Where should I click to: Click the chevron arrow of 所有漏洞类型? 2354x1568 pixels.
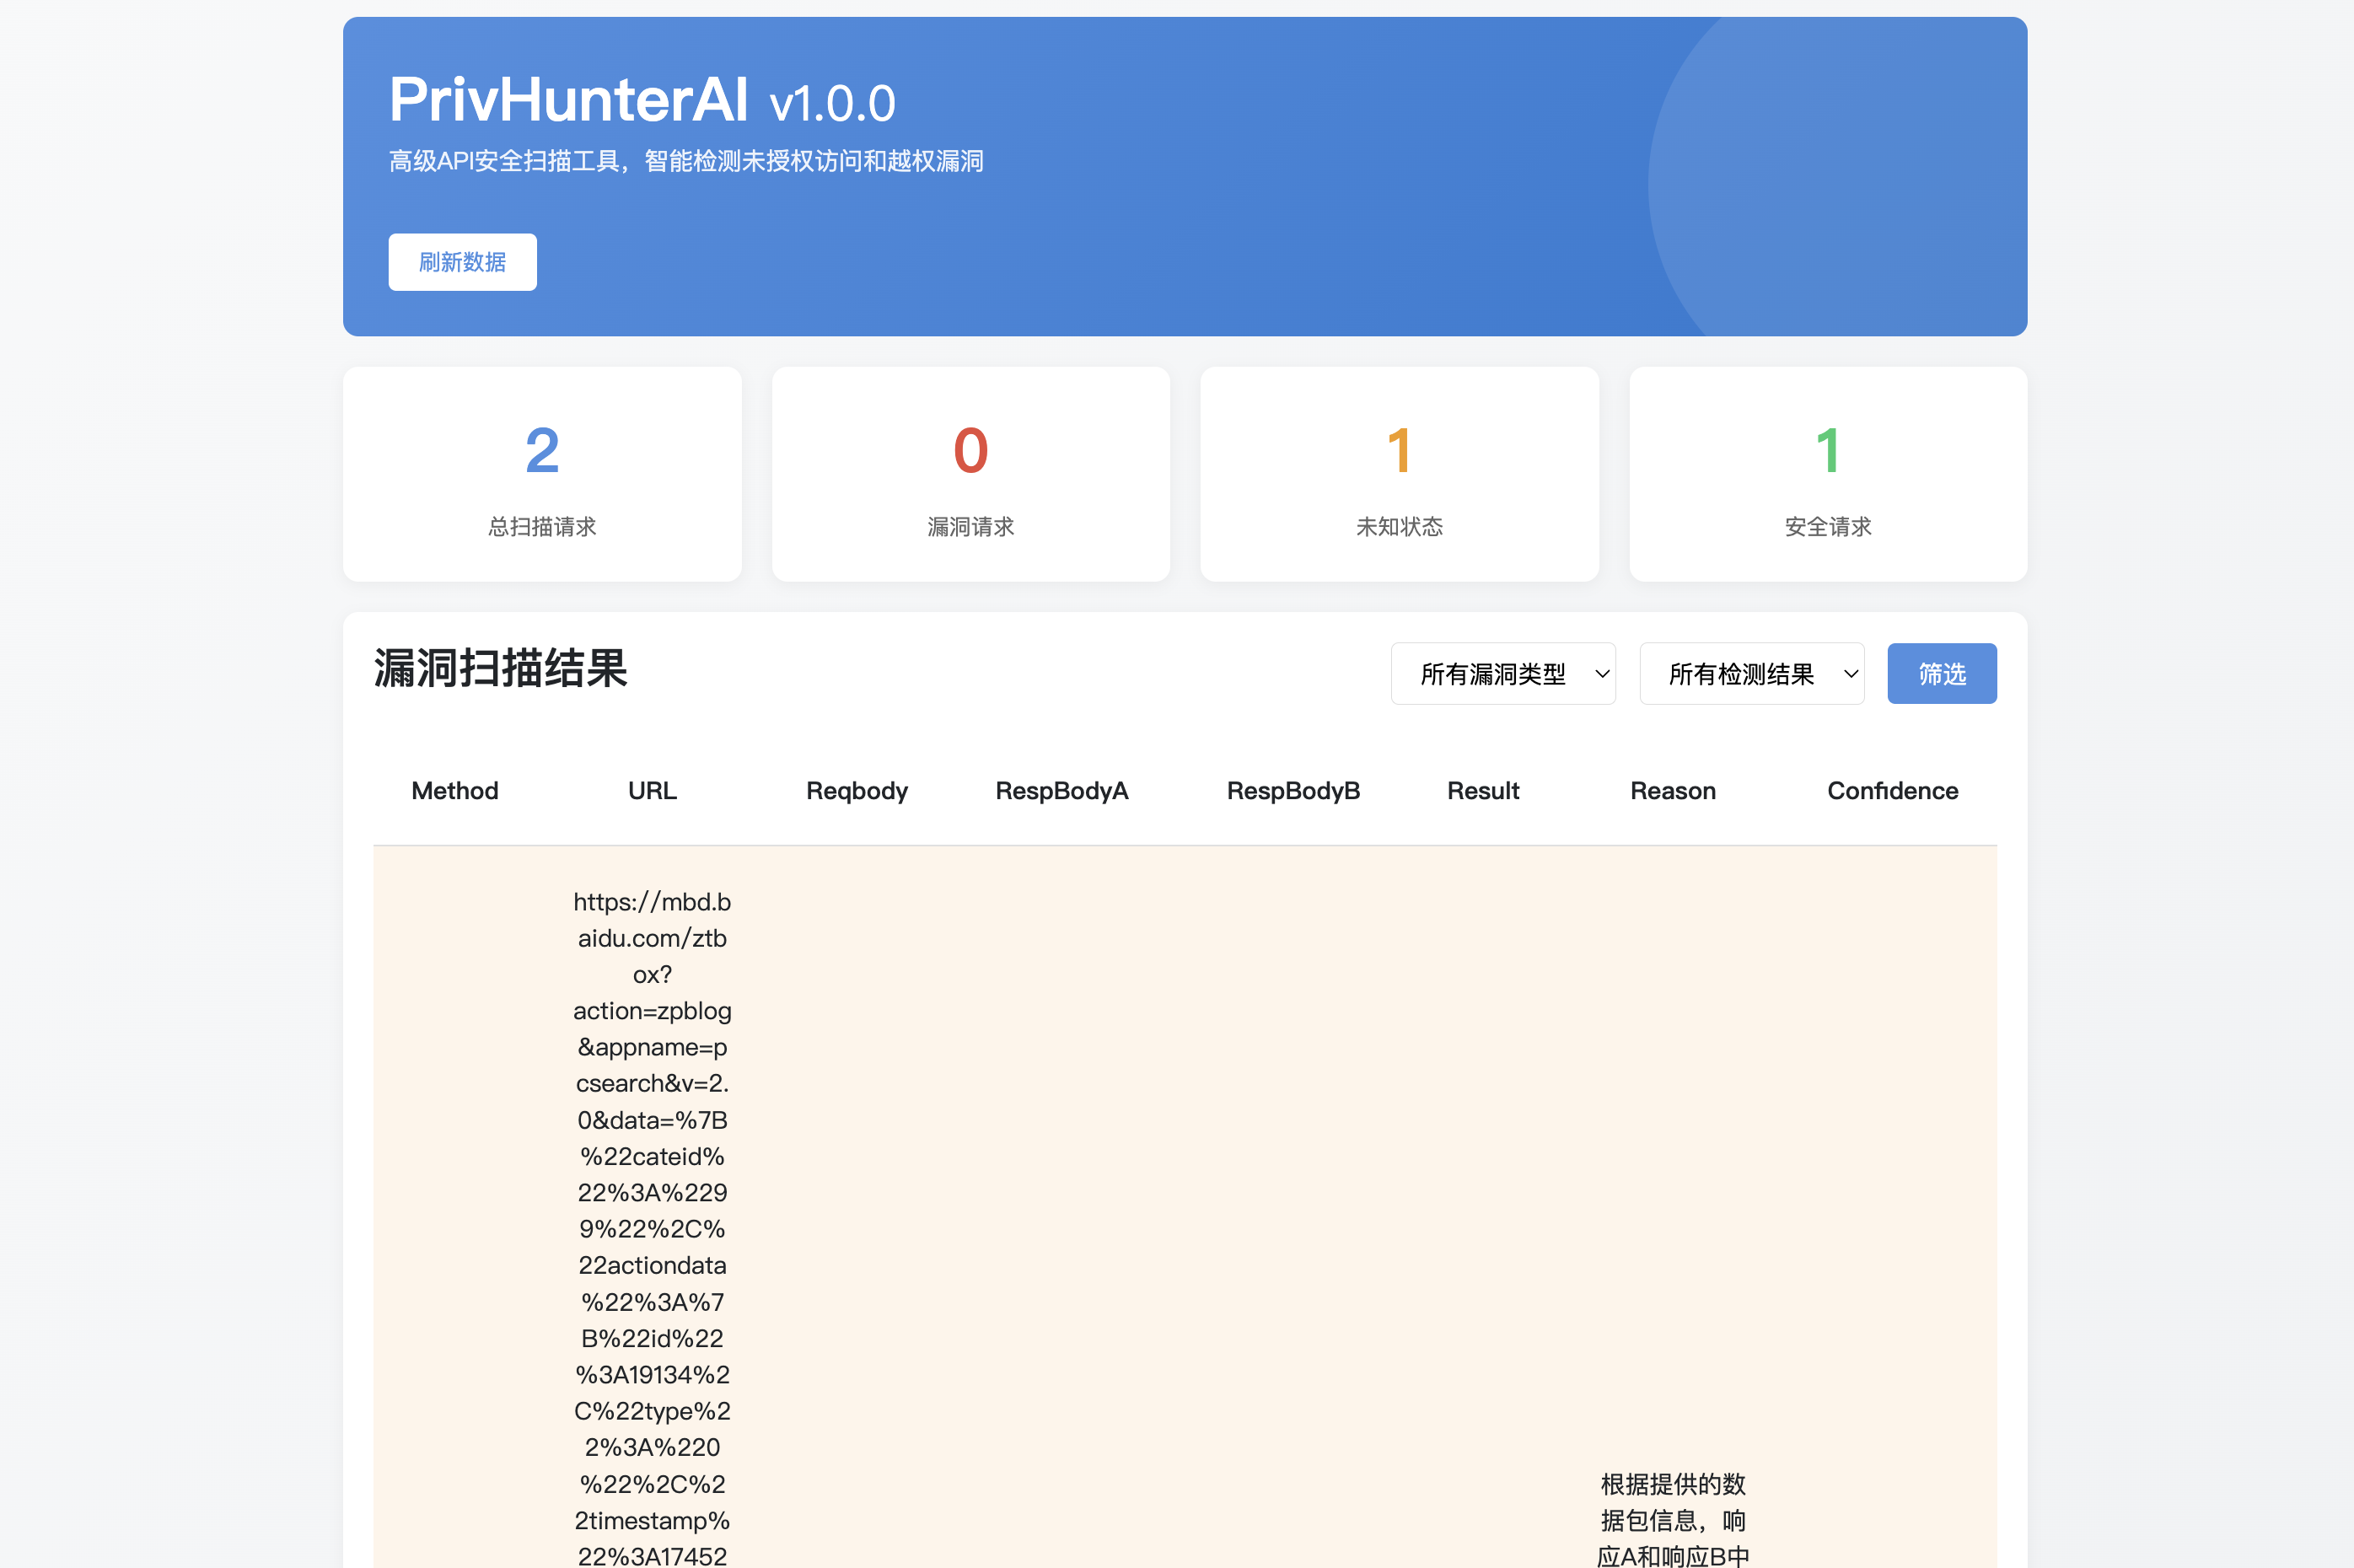[1602, 674]
